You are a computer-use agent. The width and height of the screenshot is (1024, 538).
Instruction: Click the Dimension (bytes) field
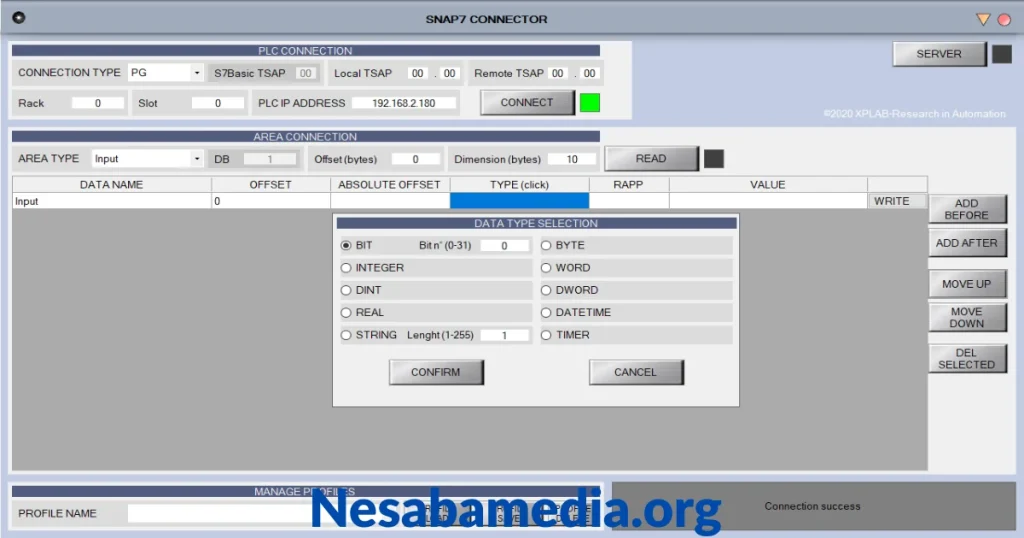pyautogui.click(x=572, y=159)
